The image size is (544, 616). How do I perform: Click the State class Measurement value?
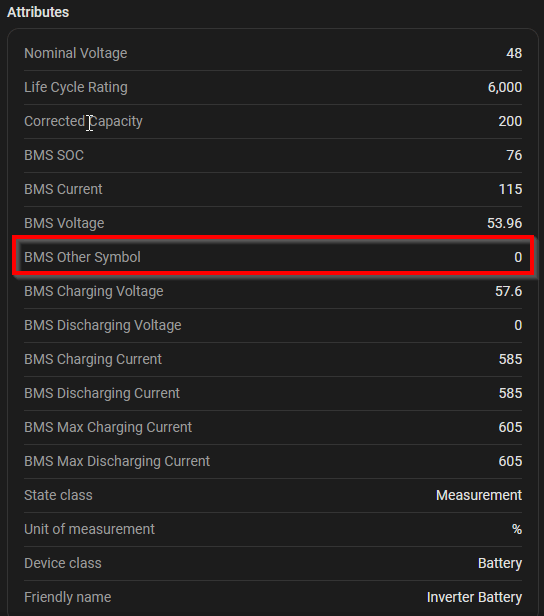pos(479,495)
